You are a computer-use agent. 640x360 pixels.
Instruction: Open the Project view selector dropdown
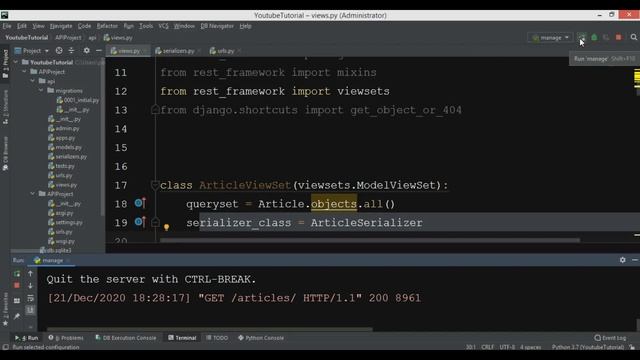click(32, 51)
